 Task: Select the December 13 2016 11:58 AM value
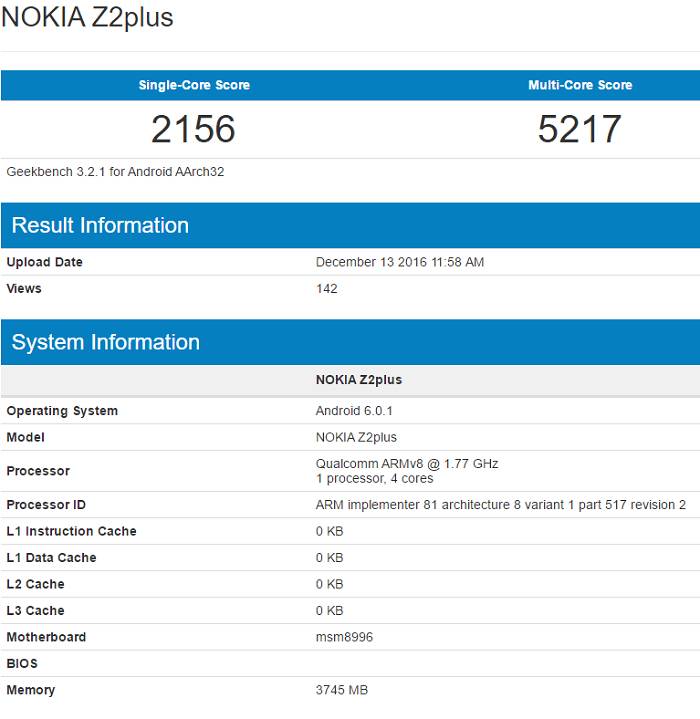click(x=400, y=262)
